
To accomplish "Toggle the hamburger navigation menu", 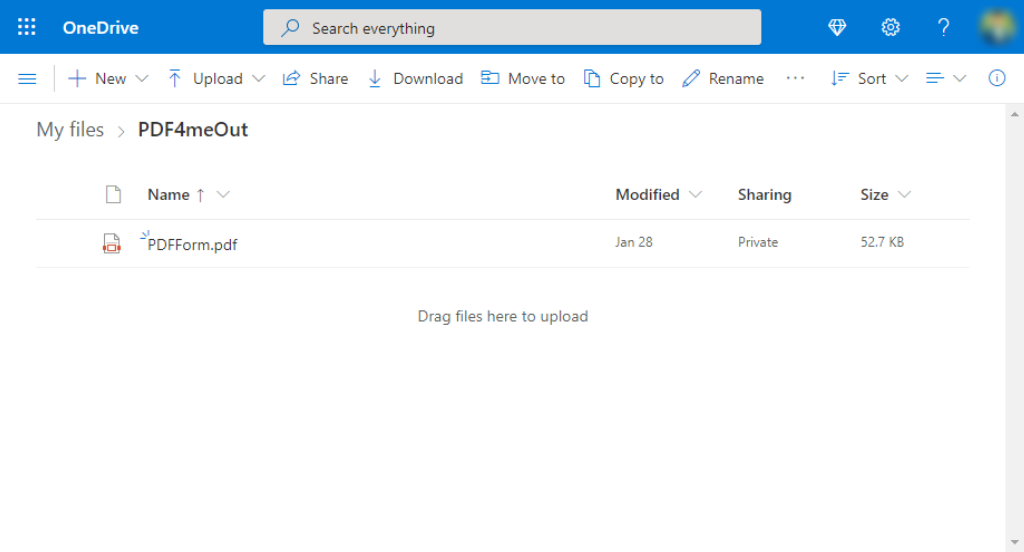I will (x=27, y=78).
